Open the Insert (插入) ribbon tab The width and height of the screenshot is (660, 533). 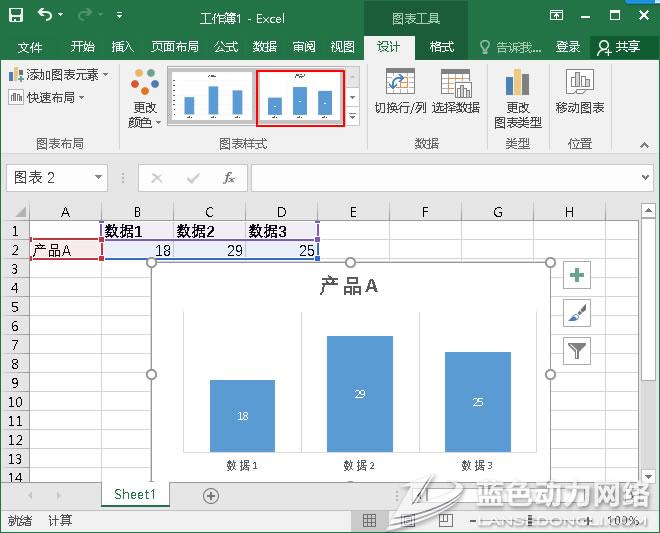tap(122, 47)
